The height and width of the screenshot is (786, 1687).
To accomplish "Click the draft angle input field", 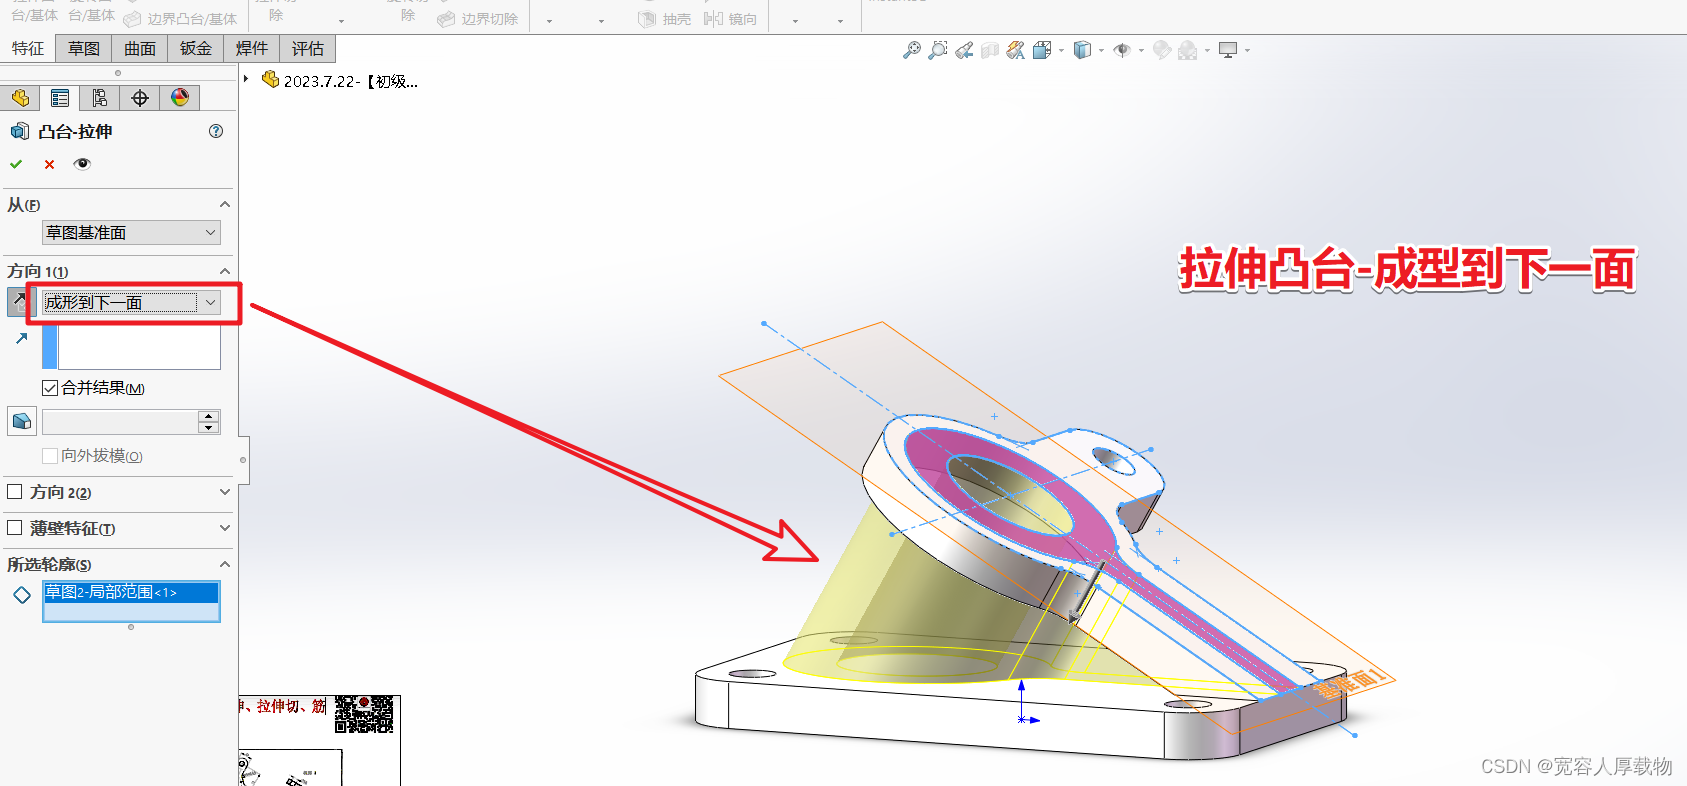I will pos(120,422).
